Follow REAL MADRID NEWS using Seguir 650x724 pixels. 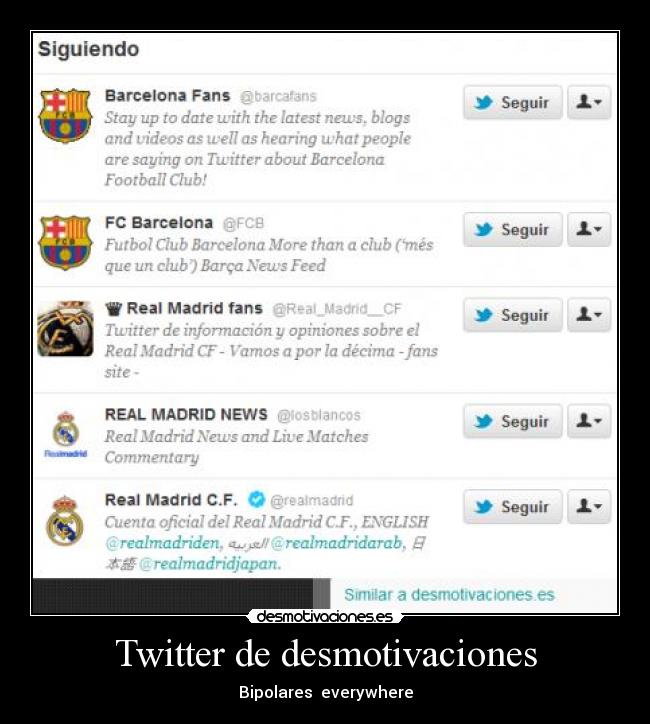[x=512, y=421]
